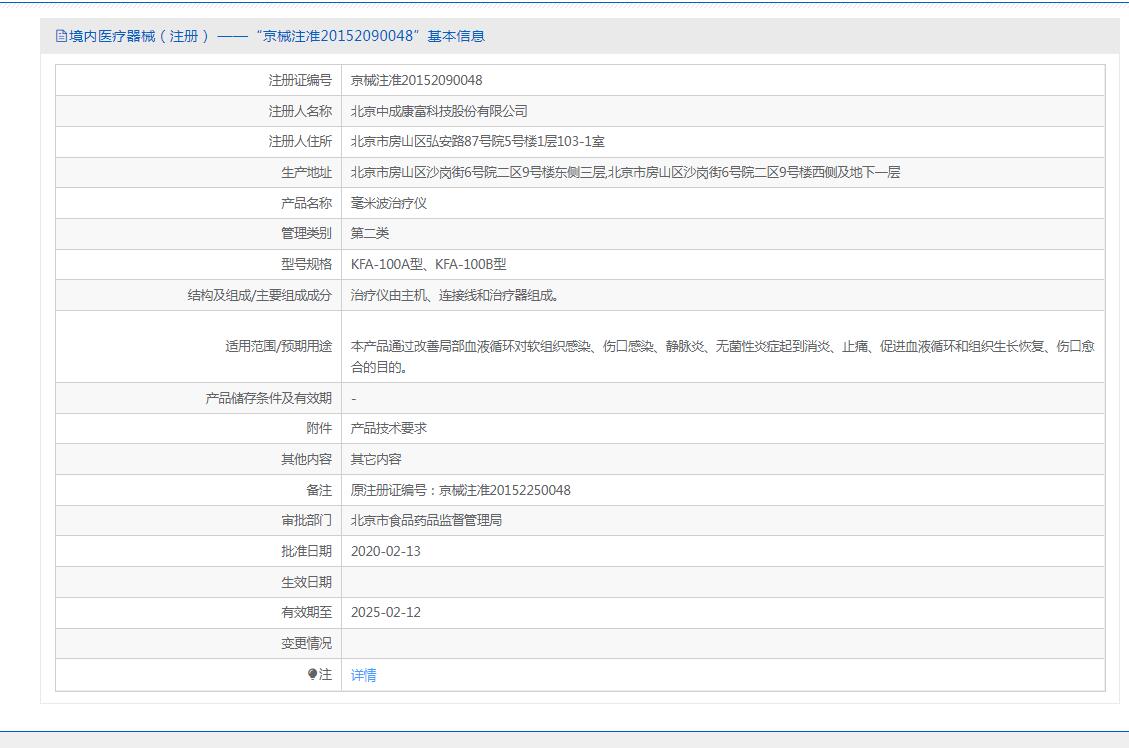
Task: Click the 审批部门 row label
Action: tap(307, 521)
